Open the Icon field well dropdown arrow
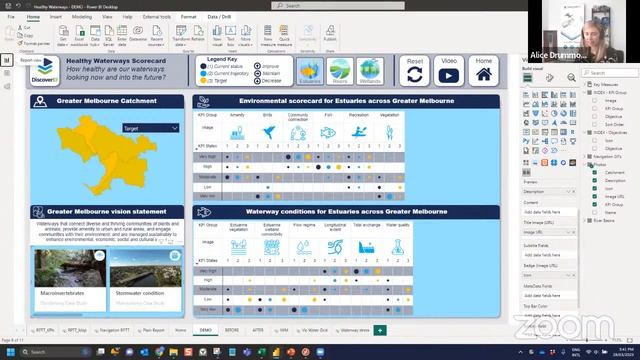The image size is (640, 360). (568, 276)
